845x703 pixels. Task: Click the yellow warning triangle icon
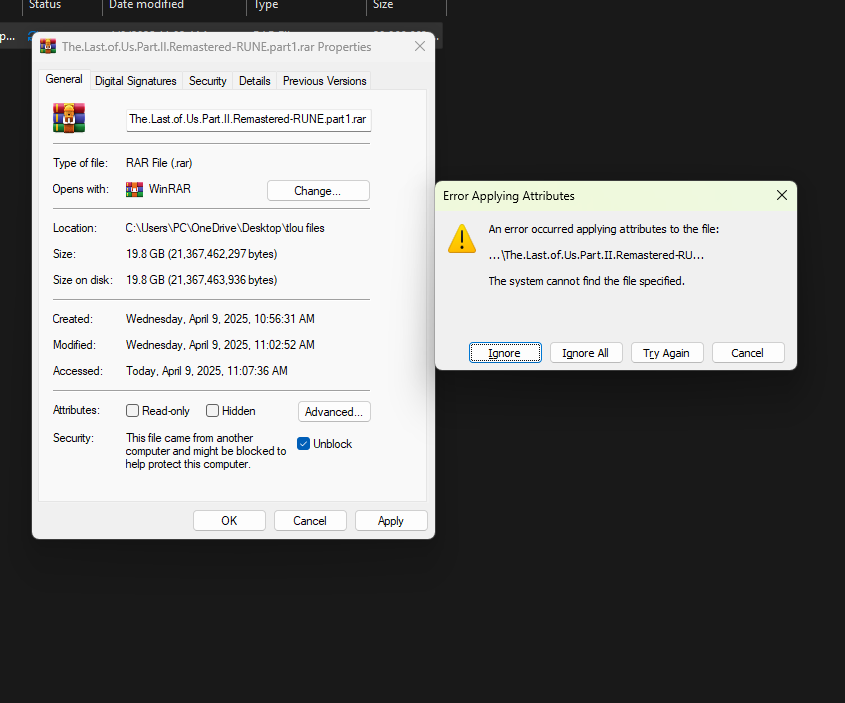pyautogui.click(x=462, y=239)
